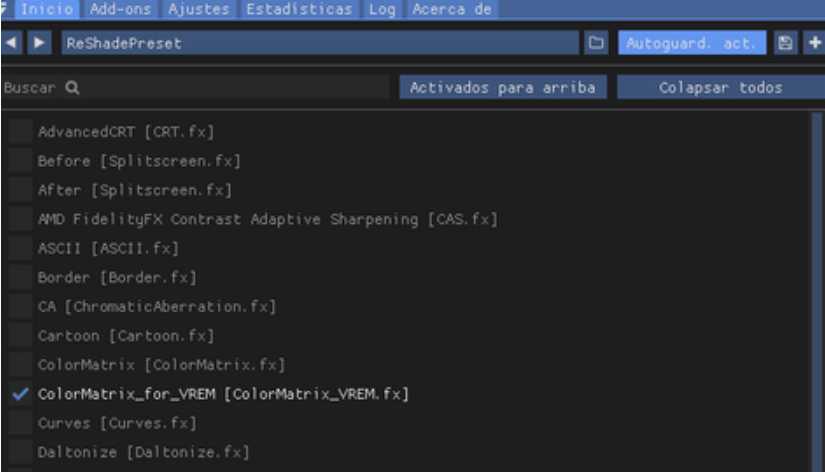
Task: Open the Log tab
Action: point(383,9)
